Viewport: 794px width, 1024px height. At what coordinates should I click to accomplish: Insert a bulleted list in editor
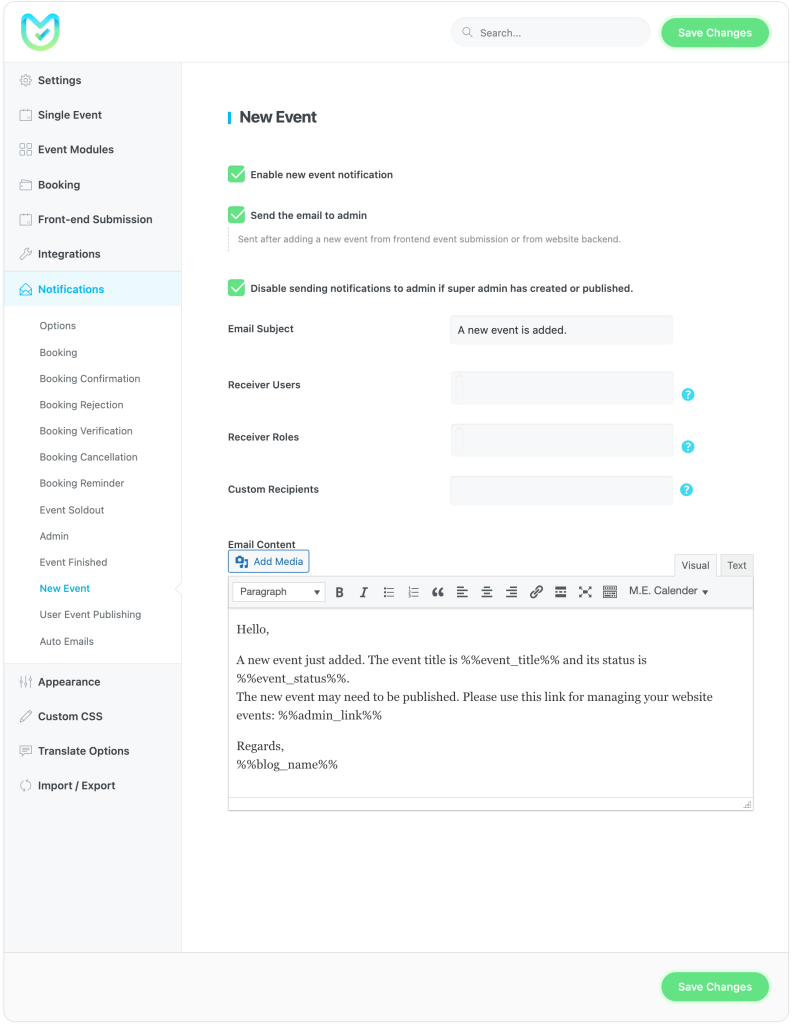(x=389, y=592)
